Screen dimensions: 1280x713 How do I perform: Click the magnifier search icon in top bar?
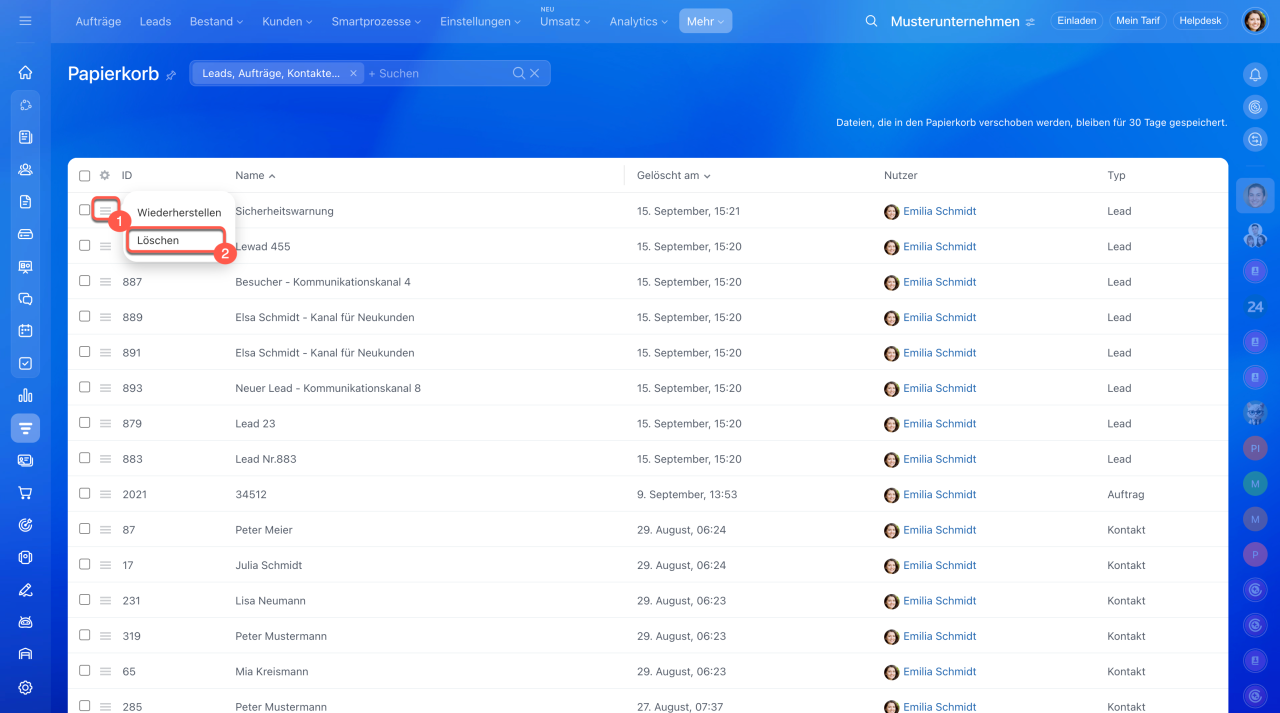[871, 21]
